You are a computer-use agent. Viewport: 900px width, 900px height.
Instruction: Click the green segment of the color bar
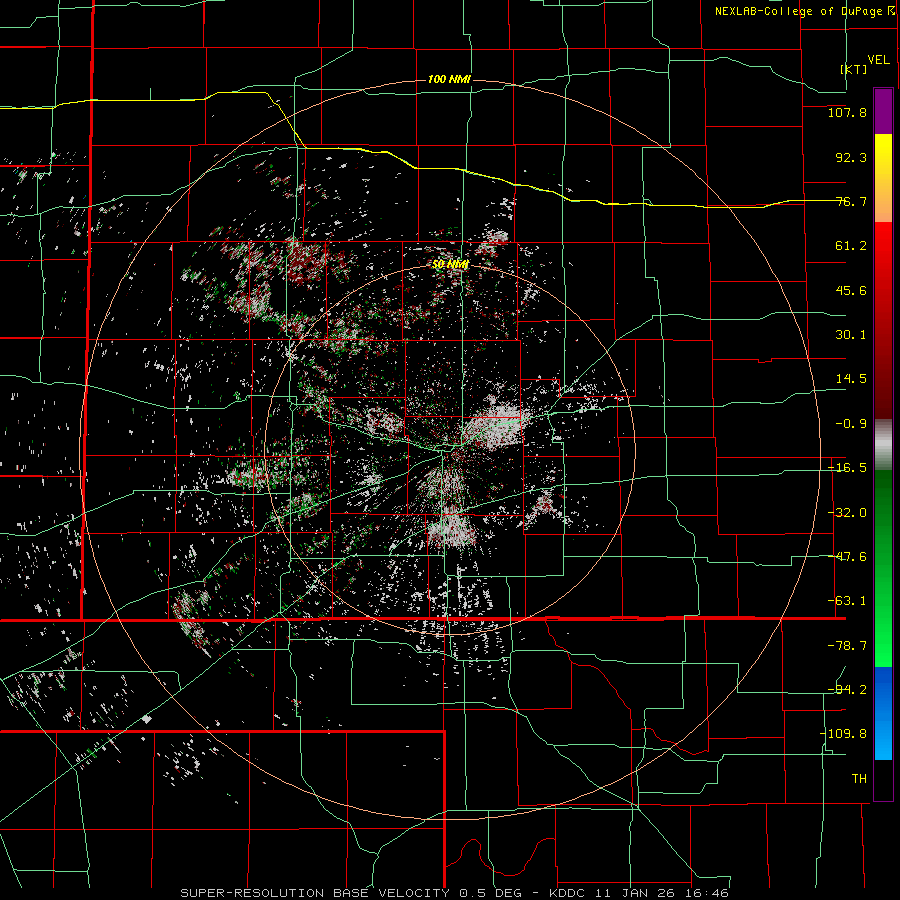pyautogui.click(x=883, y=568)
